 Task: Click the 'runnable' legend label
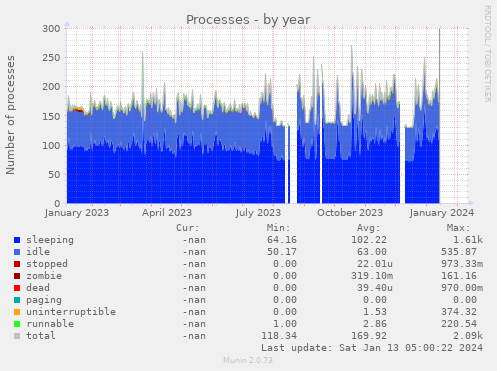50,324
